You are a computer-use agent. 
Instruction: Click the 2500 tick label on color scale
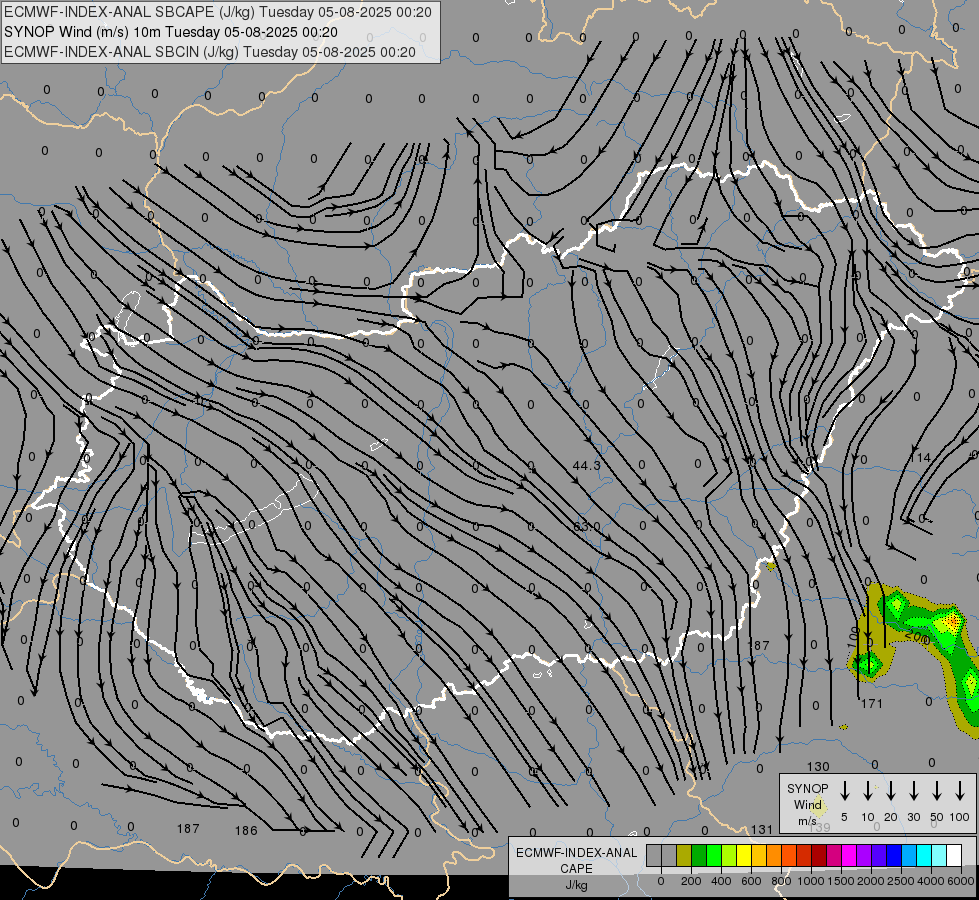click(901, 881)
